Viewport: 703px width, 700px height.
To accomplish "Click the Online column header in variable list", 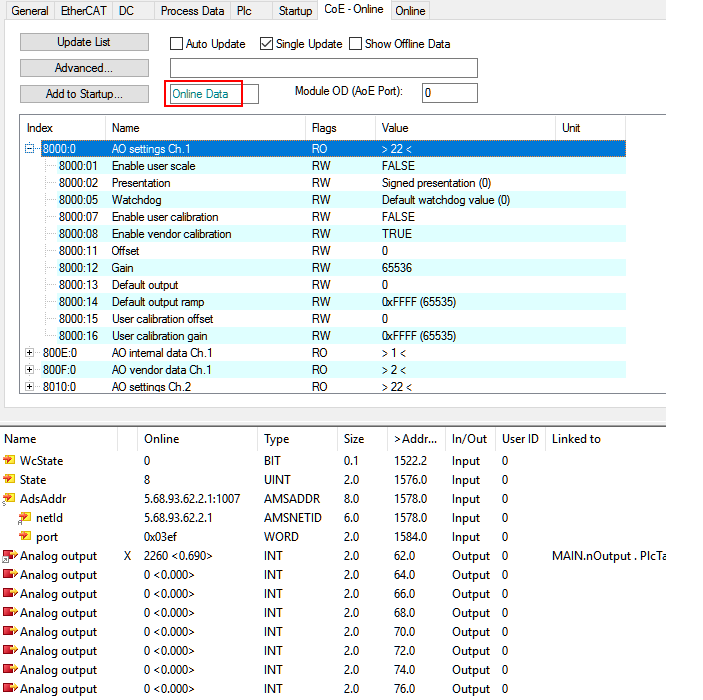I will [197, 439].
